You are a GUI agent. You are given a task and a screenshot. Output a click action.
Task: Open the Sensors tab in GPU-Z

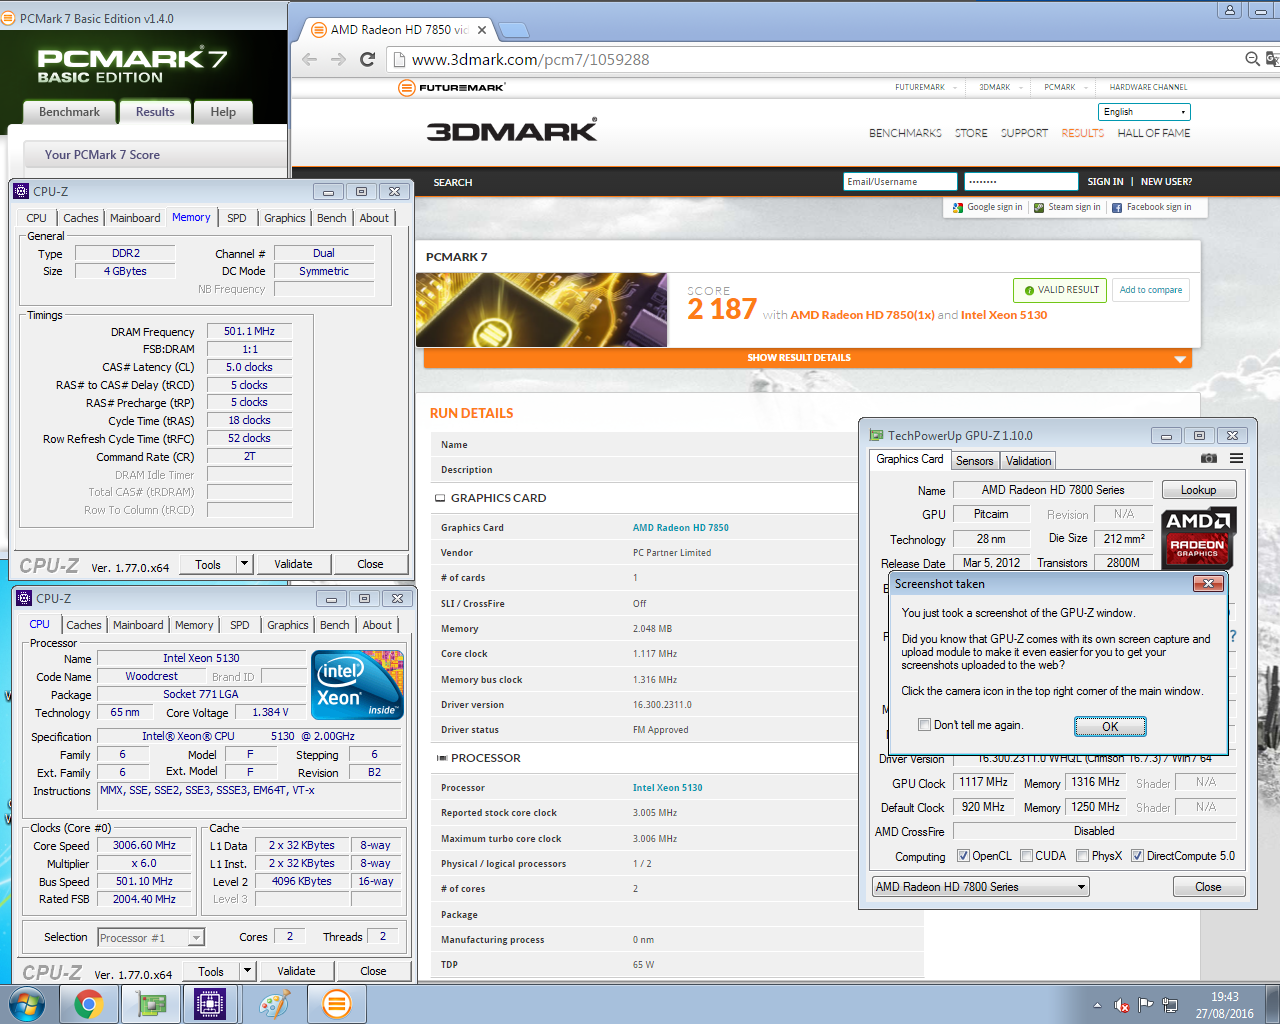[x=974, y=461]
